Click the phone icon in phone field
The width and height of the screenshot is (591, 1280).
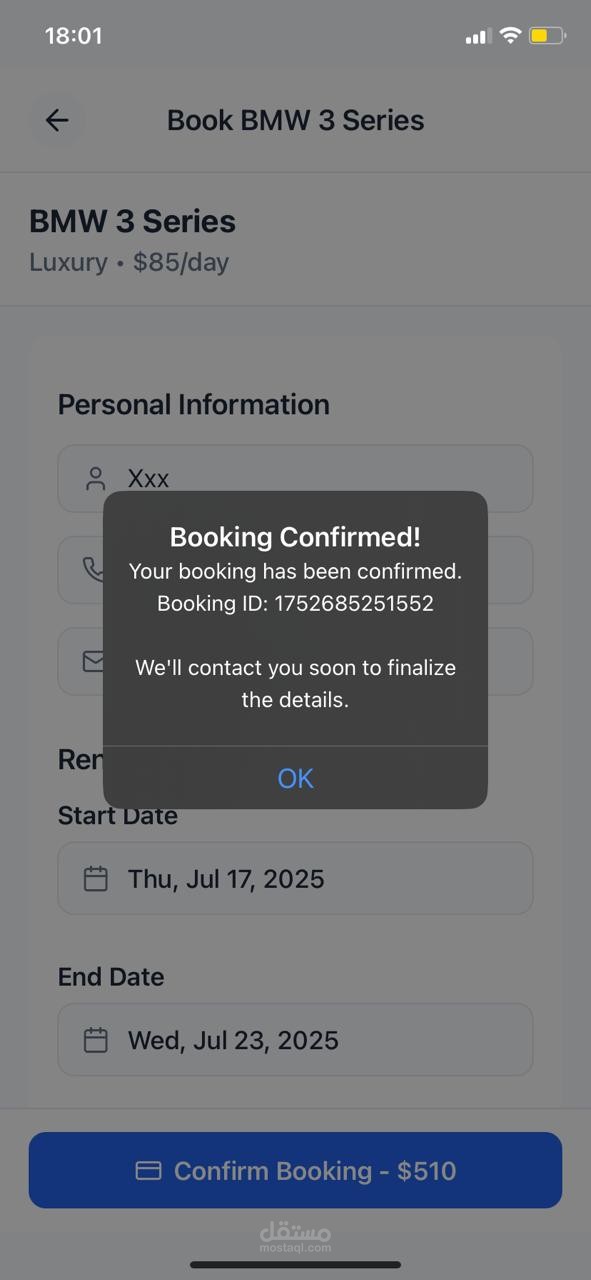(x=92, y=569)
